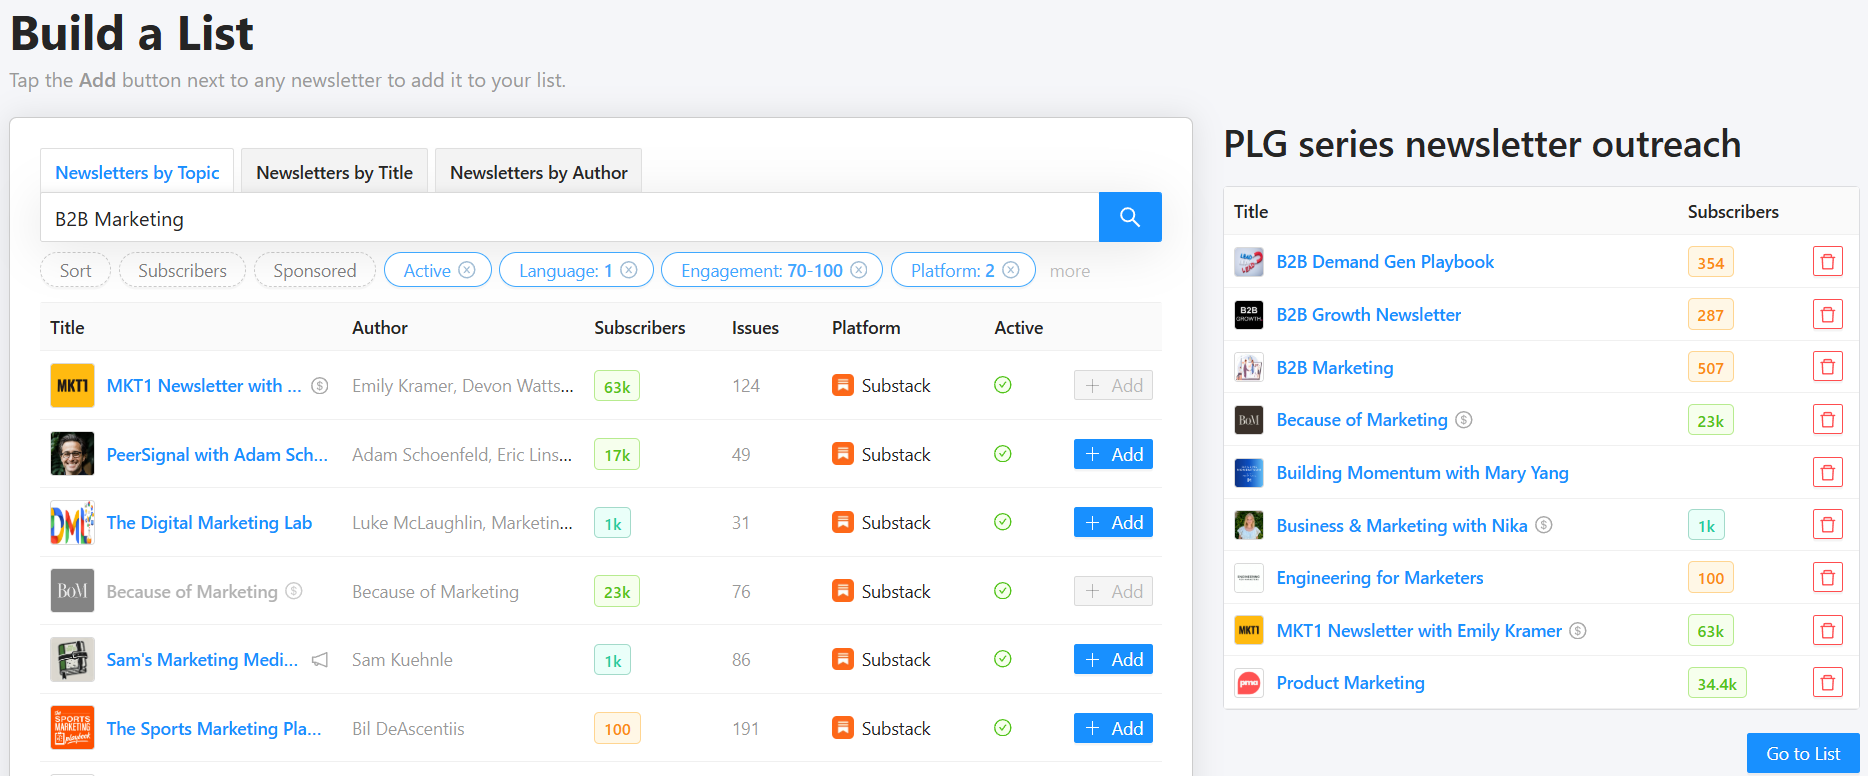Click into the B2B Marketing search field
1868x776 pixels.
(x=570, y=218)
